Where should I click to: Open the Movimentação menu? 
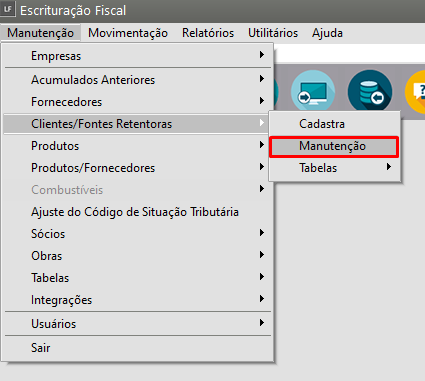click(128, 33)
